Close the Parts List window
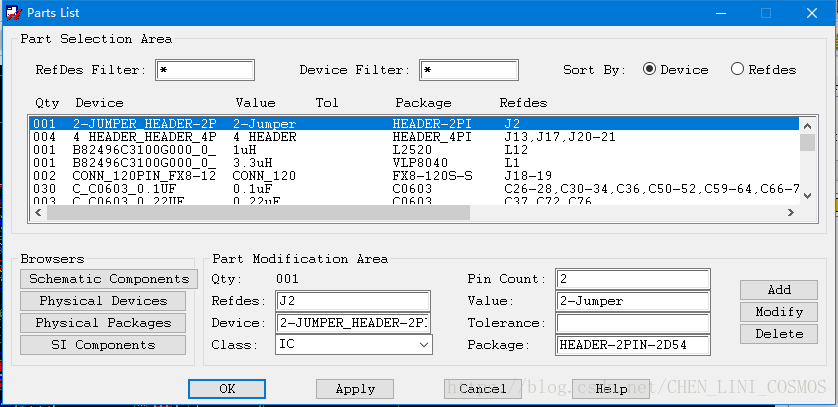Screen dimensions: 838x407 click(812, 13)
